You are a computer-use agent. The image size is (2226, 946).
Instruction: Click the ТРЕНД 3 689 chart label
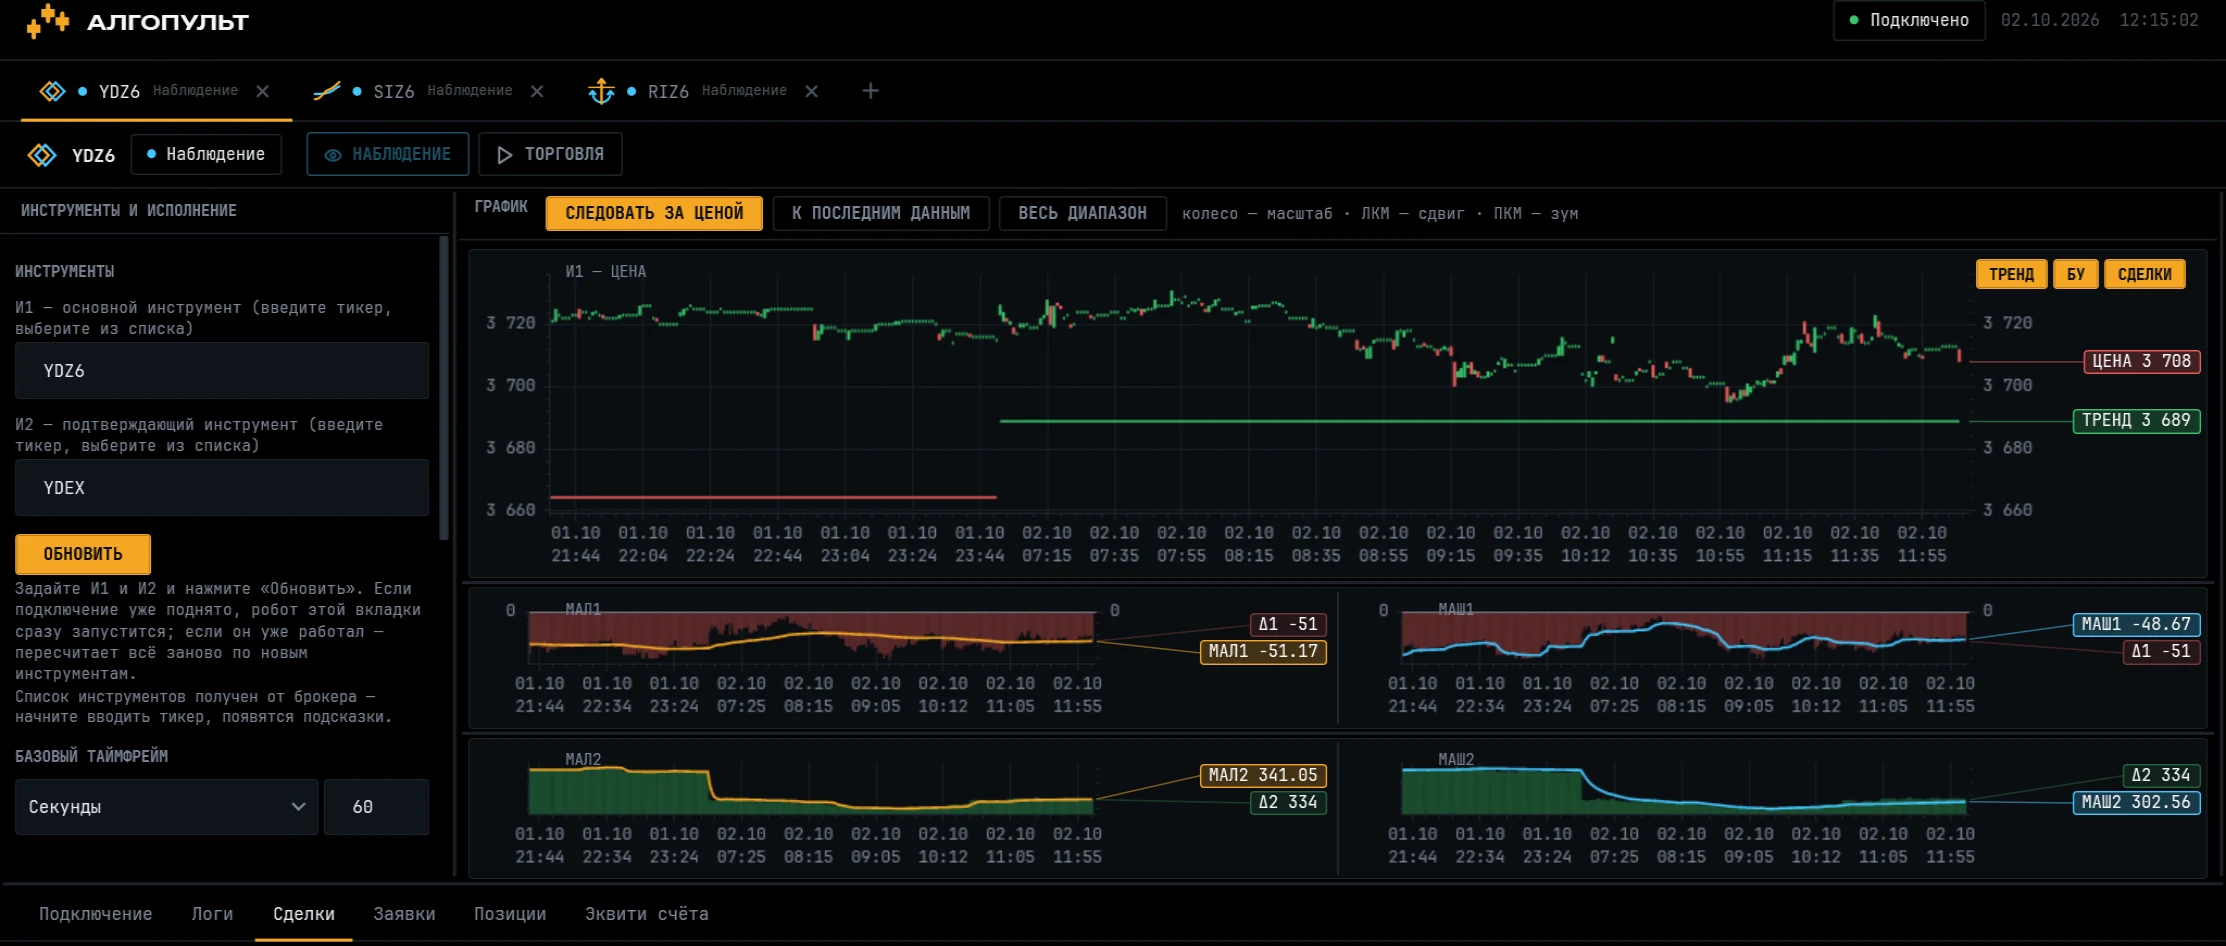coord(2136,420)
